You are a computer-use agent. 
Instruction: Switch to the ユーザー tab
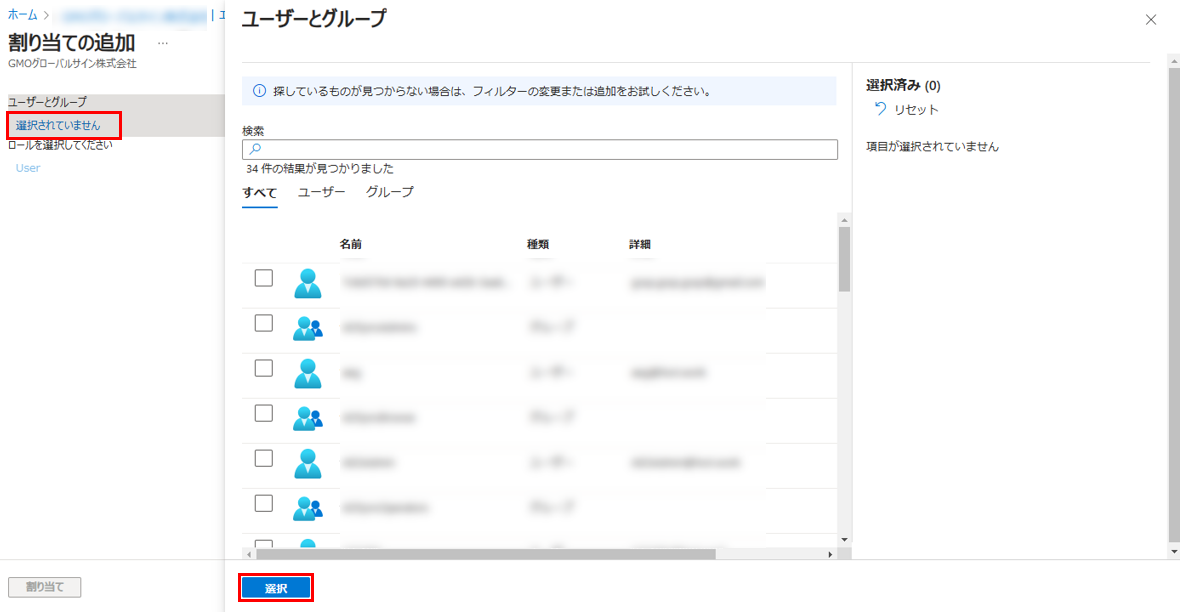click(322, 192)
